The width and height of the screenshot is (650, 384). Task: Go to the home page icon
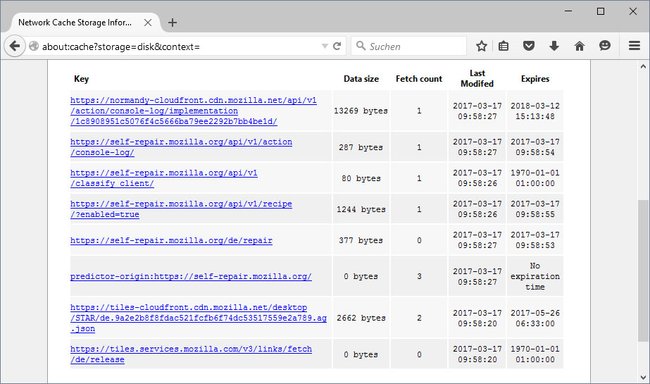pyautogui.click(x=580, y=46)
